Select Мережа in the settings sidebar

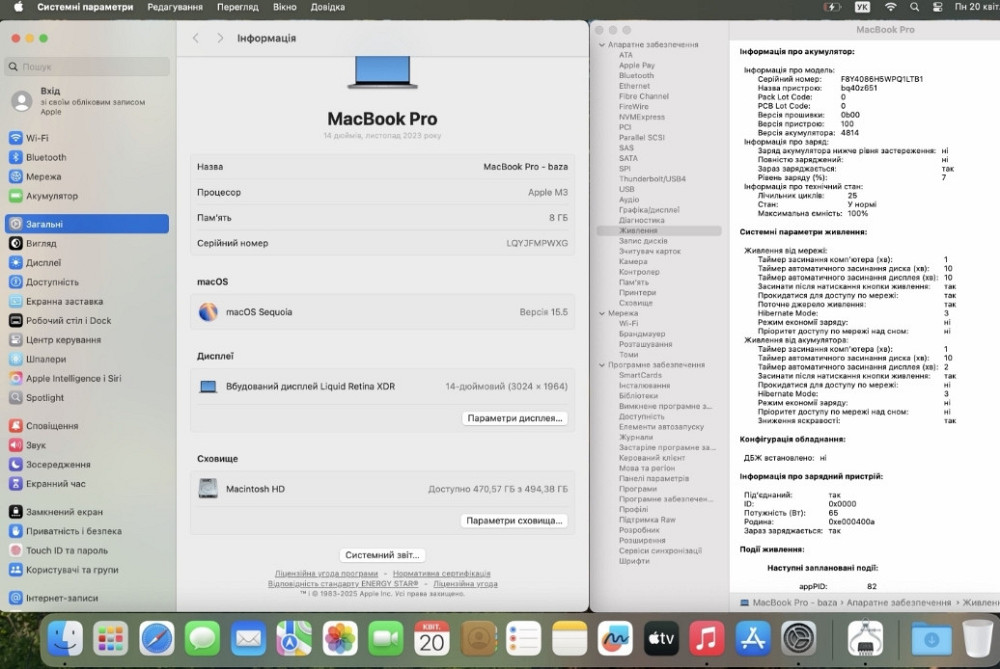click(x=36, y=177)
